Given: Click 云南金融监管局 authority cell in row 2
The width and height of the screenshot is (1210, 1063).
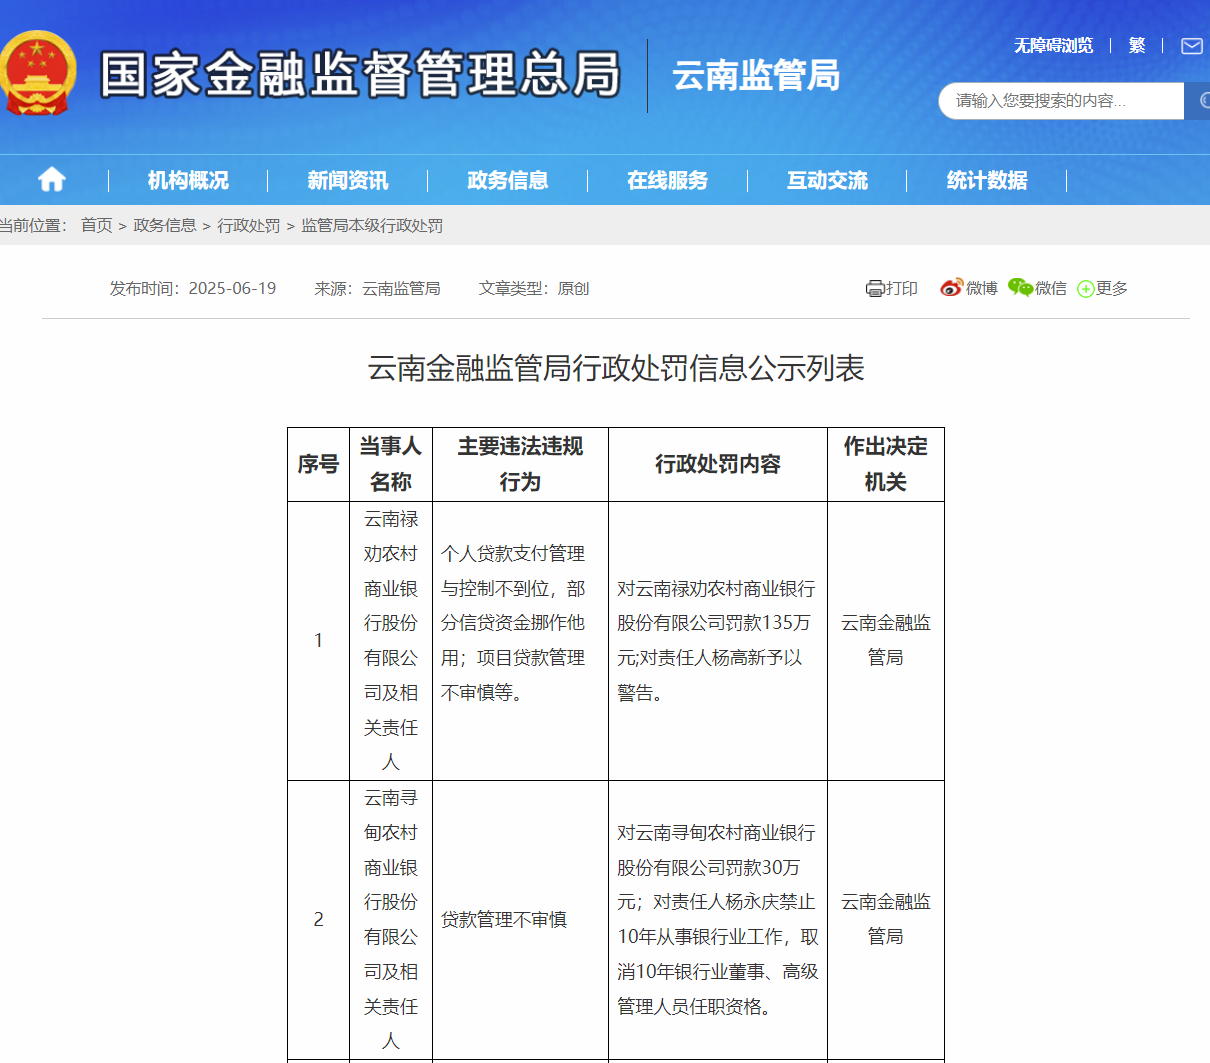Looking at the screenshot, I should [x=886, y=920].
